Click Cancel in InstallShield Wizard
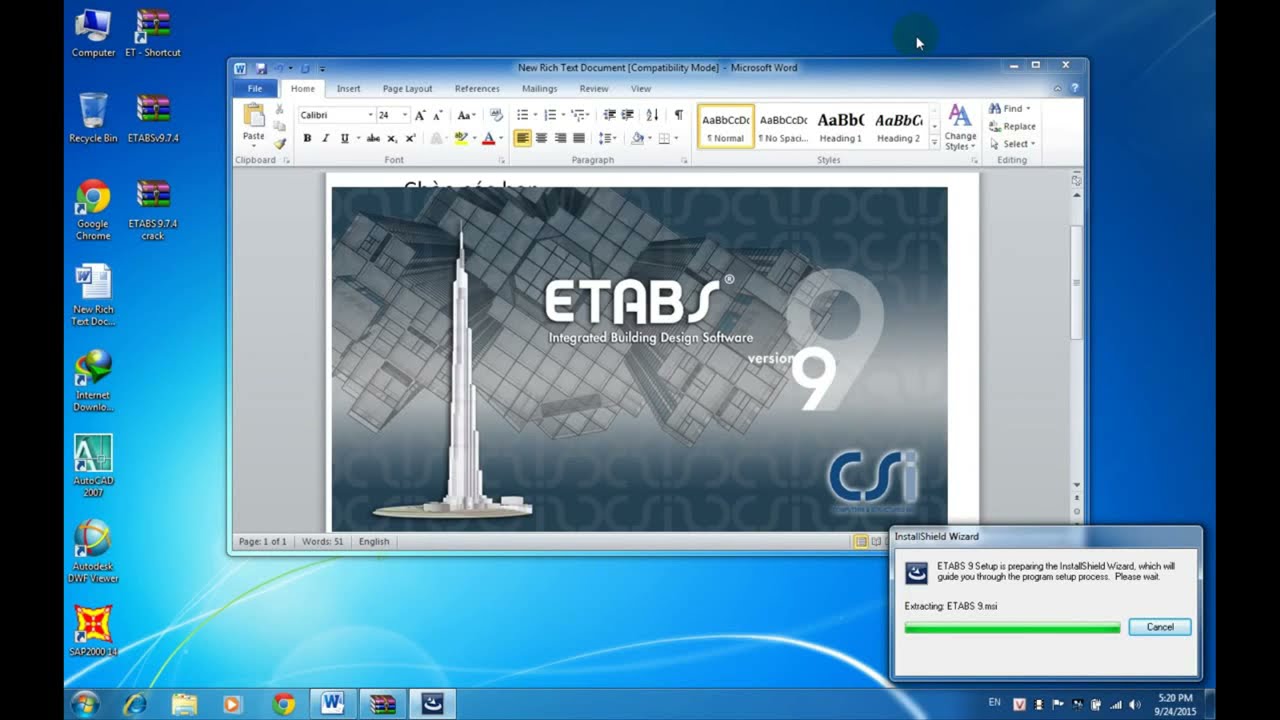This screenshot has height=720, width=1280. 1160,627
